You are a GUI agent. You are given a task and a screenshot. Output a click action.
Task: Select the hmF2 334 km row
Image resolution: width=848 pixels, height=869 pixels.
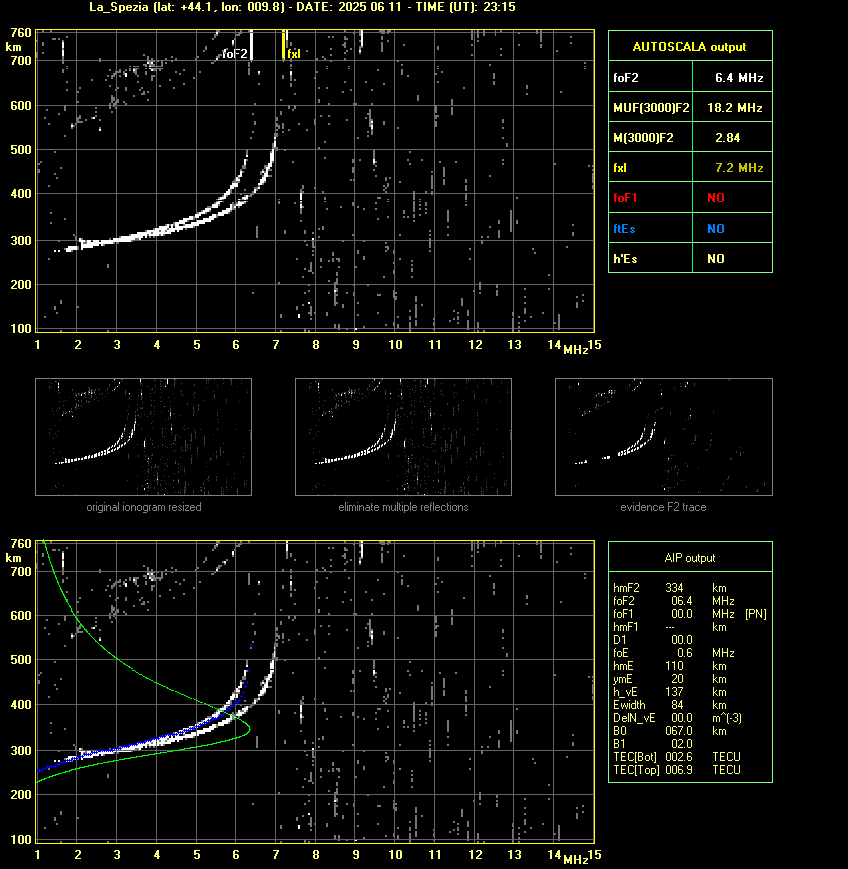pos(670,588)
